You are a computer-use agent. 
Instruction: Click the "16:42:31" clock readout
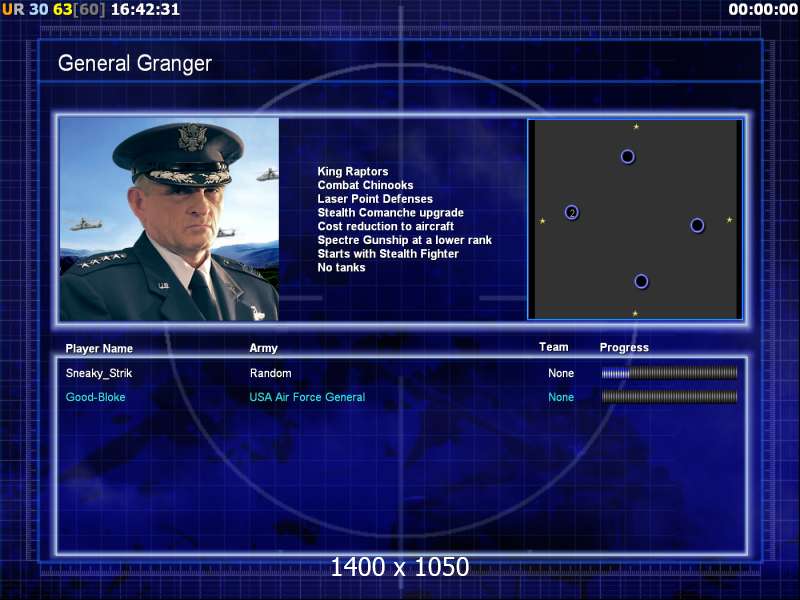pyautogui.click(x=145, y=9)
